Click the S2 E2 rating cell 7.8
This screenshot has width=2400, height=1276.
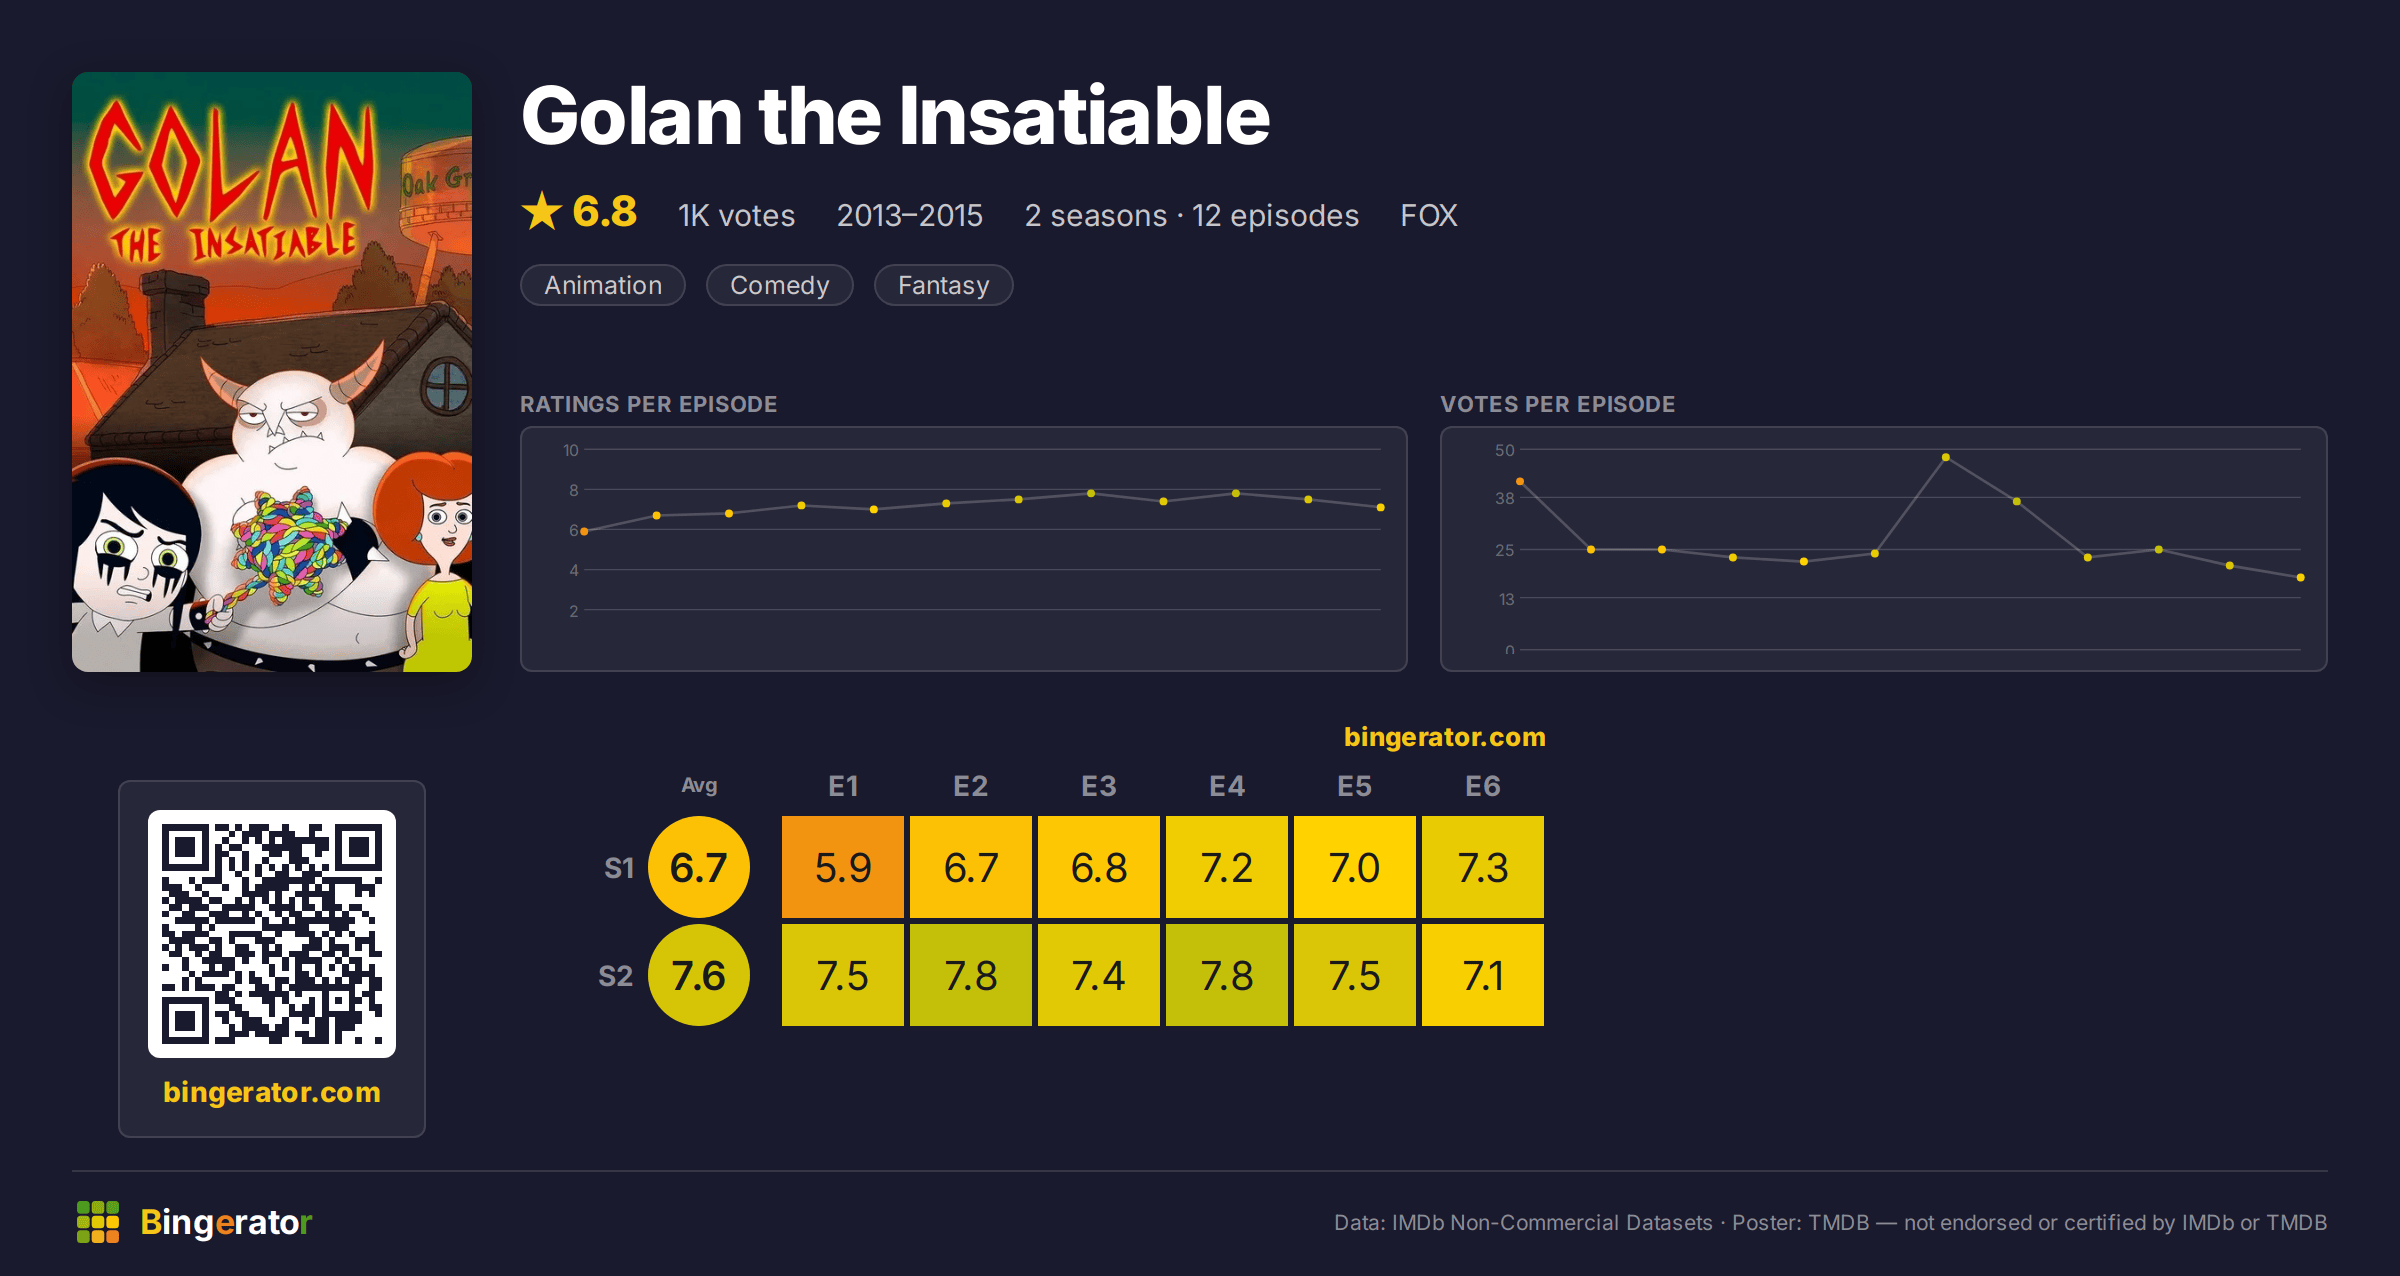[x=971, y=975]
